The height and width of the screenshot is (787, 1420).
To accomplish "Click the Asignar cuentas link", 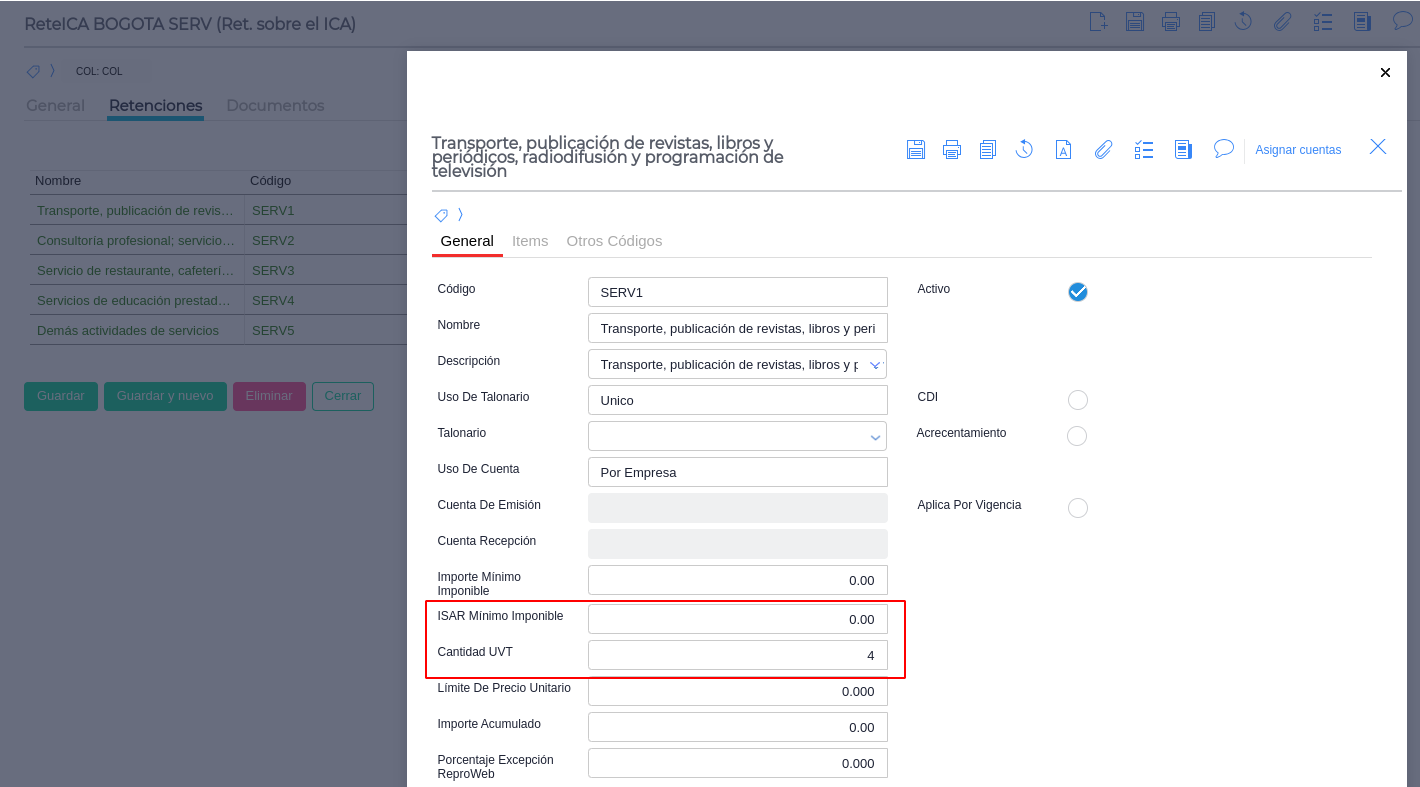I will pyautogui.click(x=1298, y=150).
